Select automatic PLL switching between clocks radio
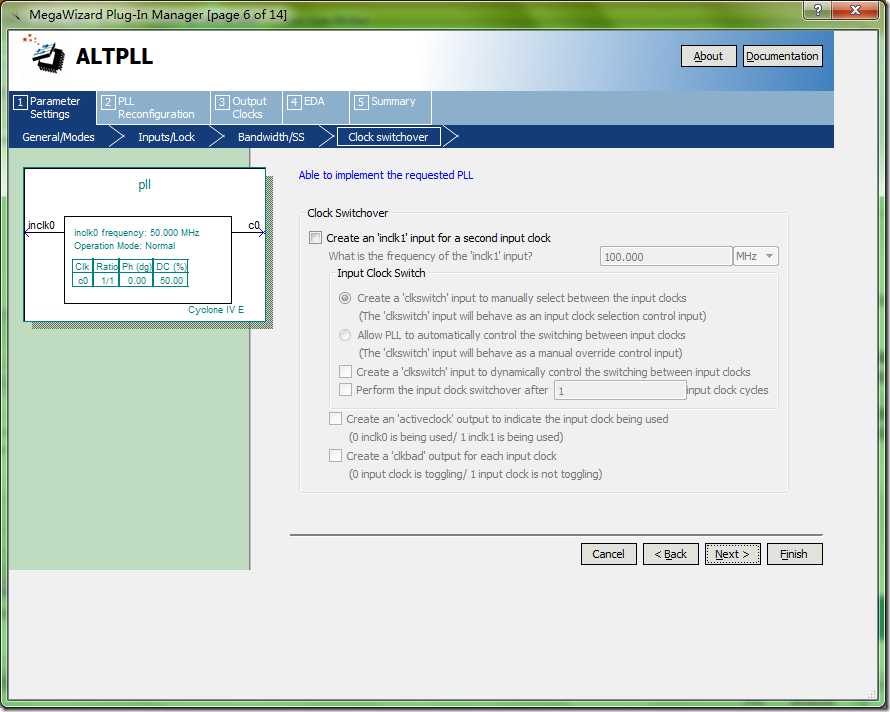890x712 pixels. [345, 335]
